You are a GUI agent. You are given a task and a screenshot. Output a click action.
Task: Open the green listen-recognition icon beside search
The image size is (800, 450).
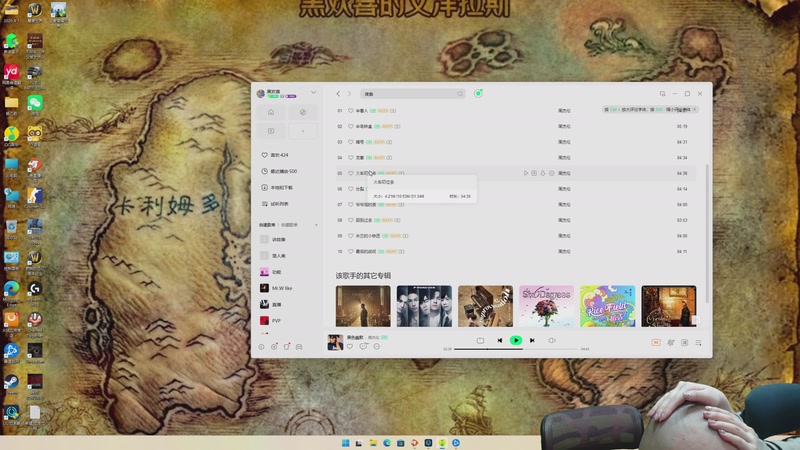point(478,93)
